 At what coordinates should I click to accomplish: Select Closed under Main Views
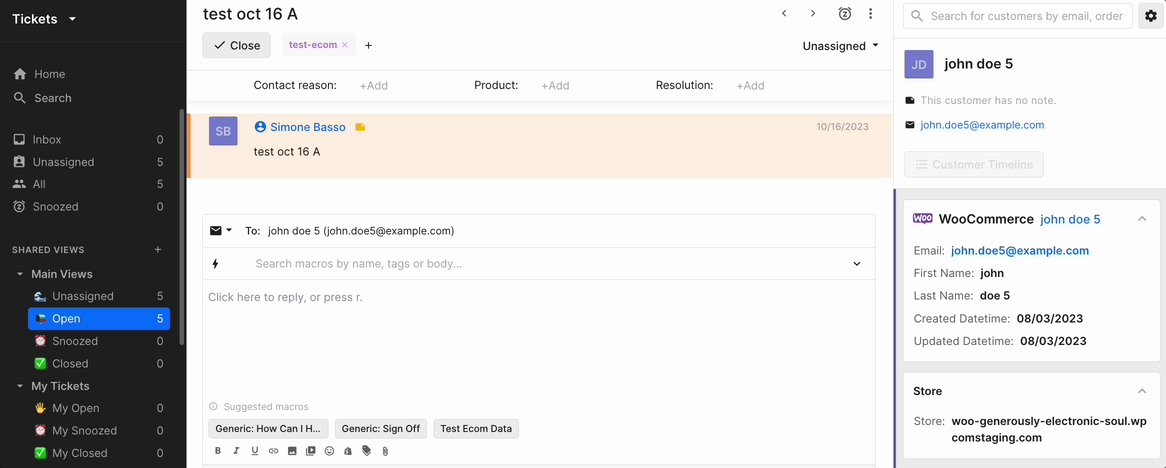pyautogui.click(x=70, y=363)
